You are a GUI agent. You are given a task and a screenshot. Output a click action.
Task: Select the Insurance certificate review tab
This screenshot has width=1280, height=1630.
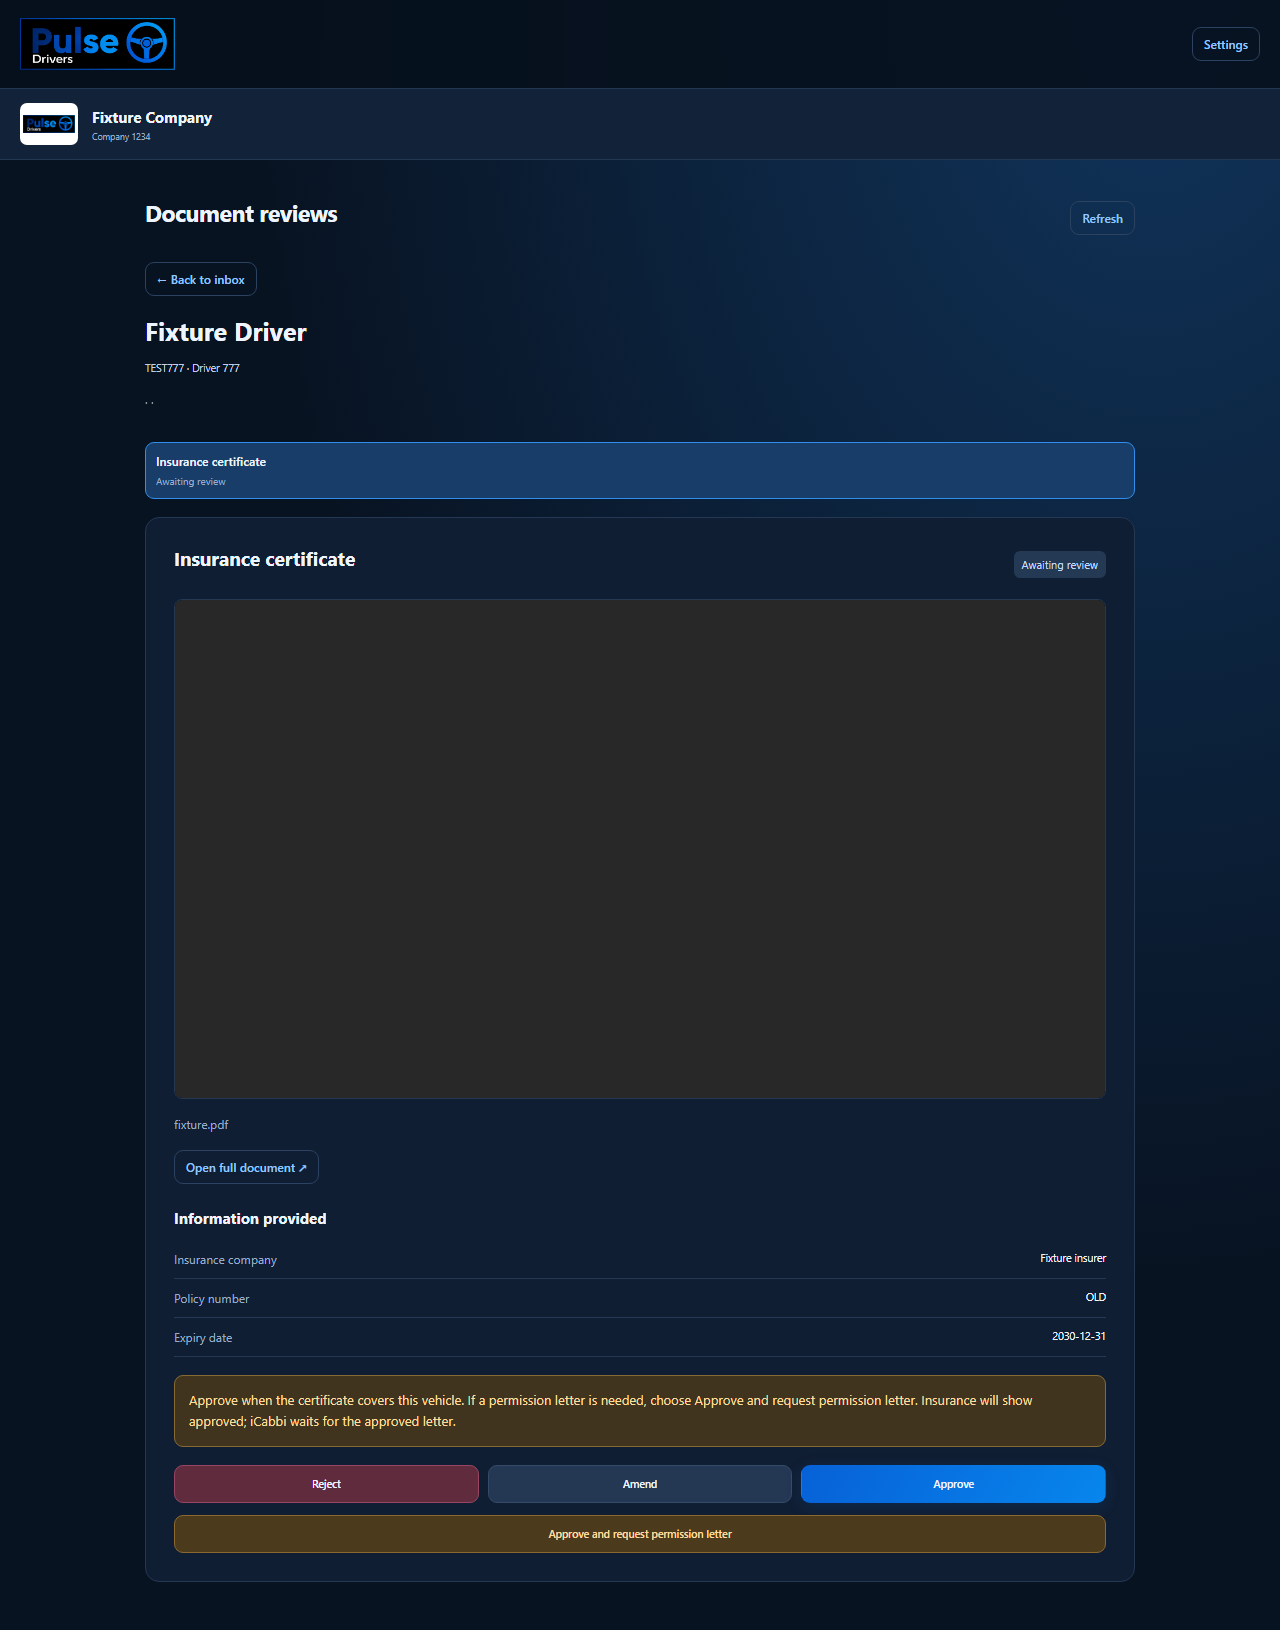click(640, 470)
